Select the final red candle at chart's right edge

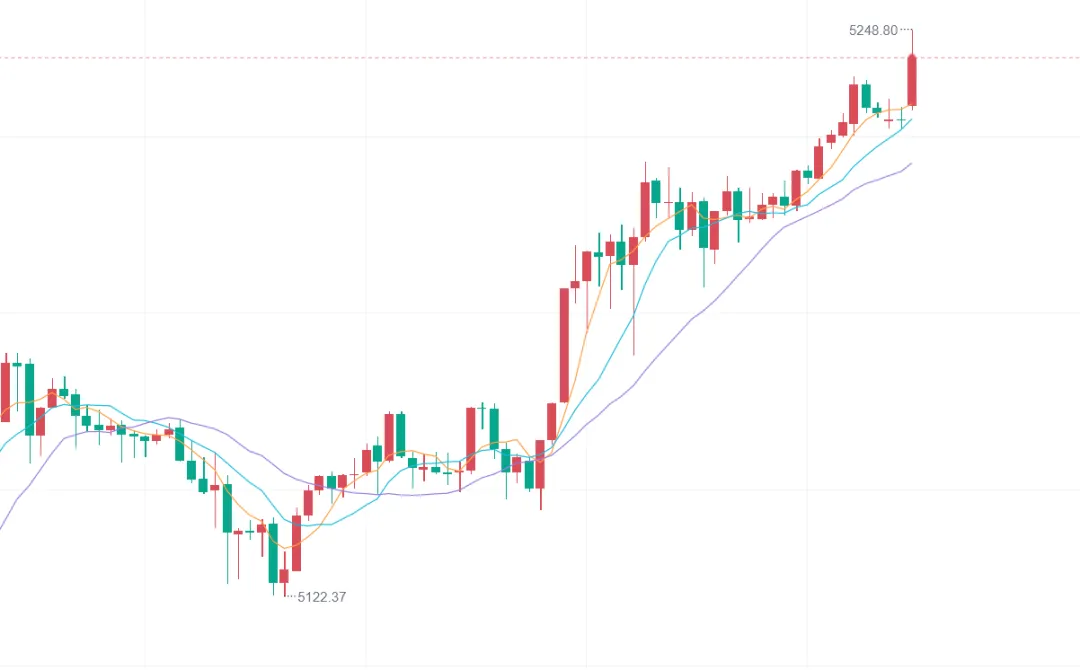[x=912, y=80]
